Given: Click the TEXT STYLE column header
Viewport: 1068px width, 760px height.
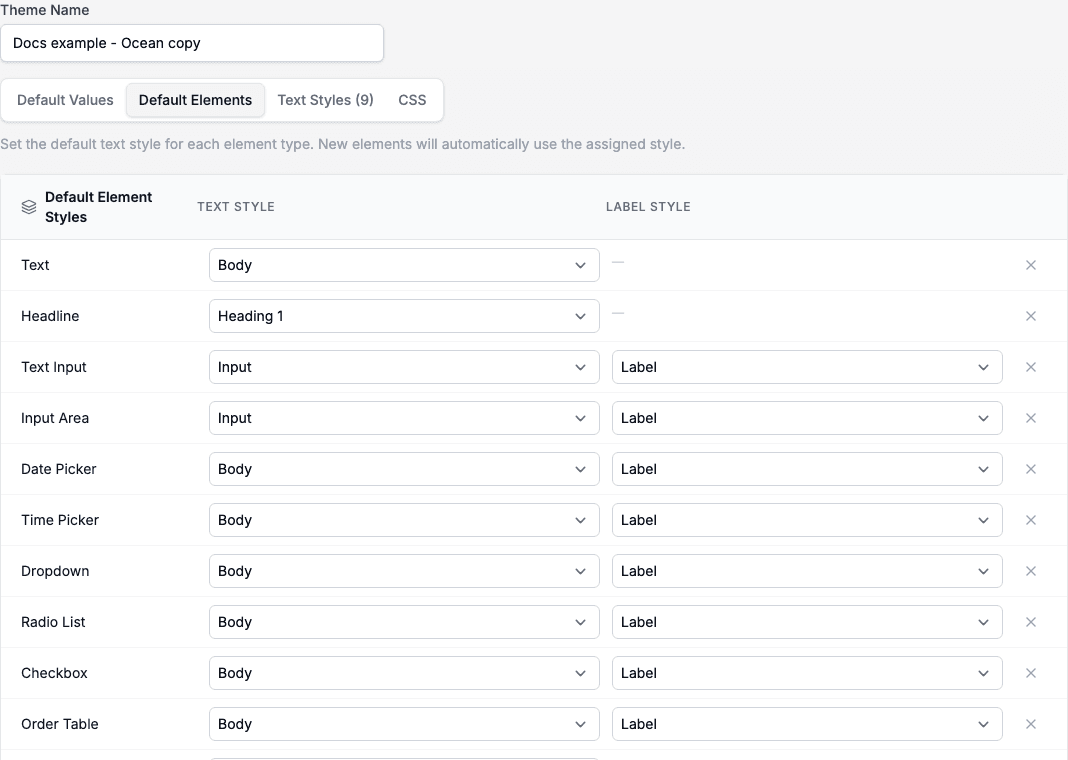Looking at the screenshot, I should pos(236,206).
